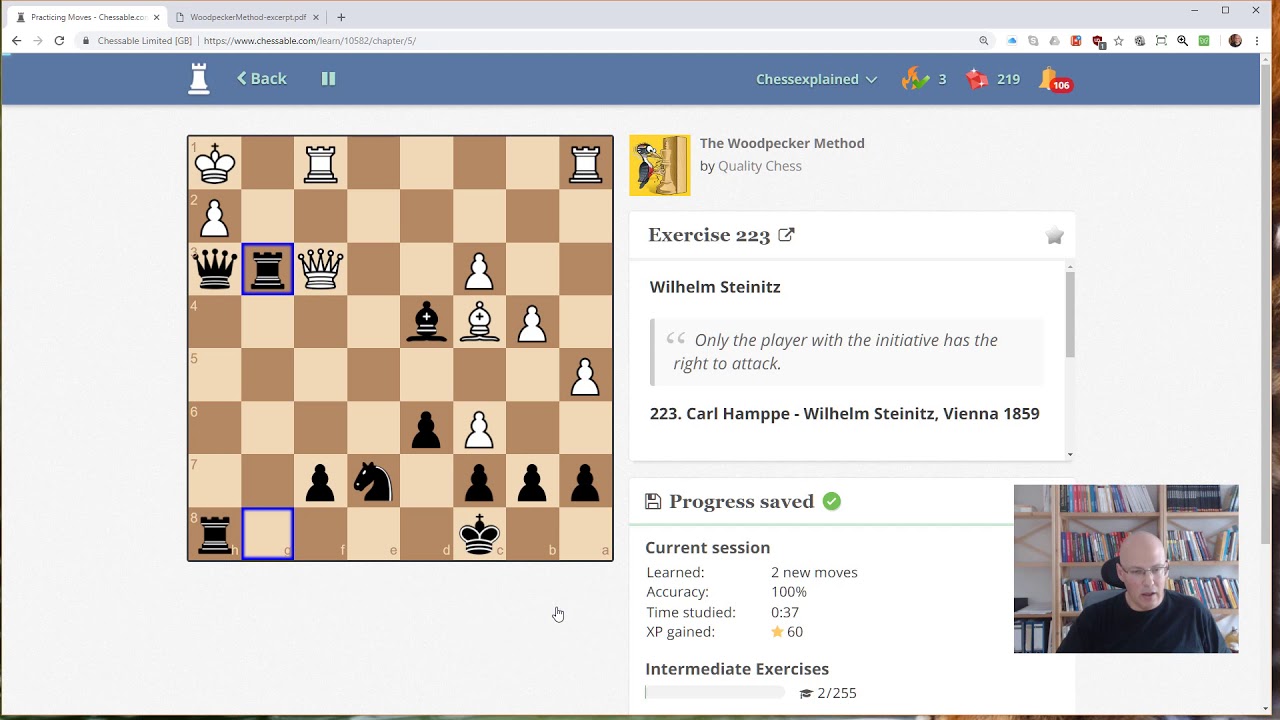Click the exercise text scrollbar thumb
The height and width of the screenshot is (720, 1280).
pyautogui.click(x=1070, y=314)
